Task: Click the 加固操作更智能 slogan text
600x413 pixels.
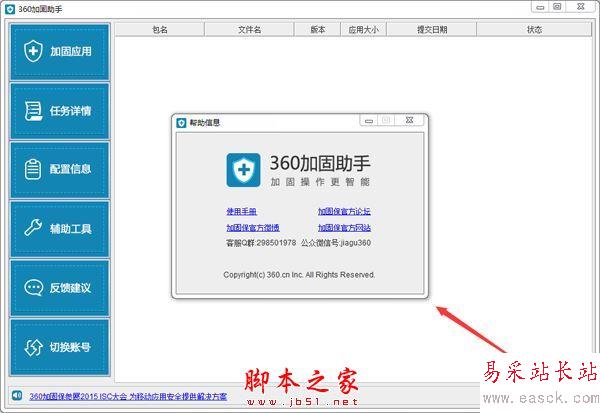Action: click(x=320, y=182)
